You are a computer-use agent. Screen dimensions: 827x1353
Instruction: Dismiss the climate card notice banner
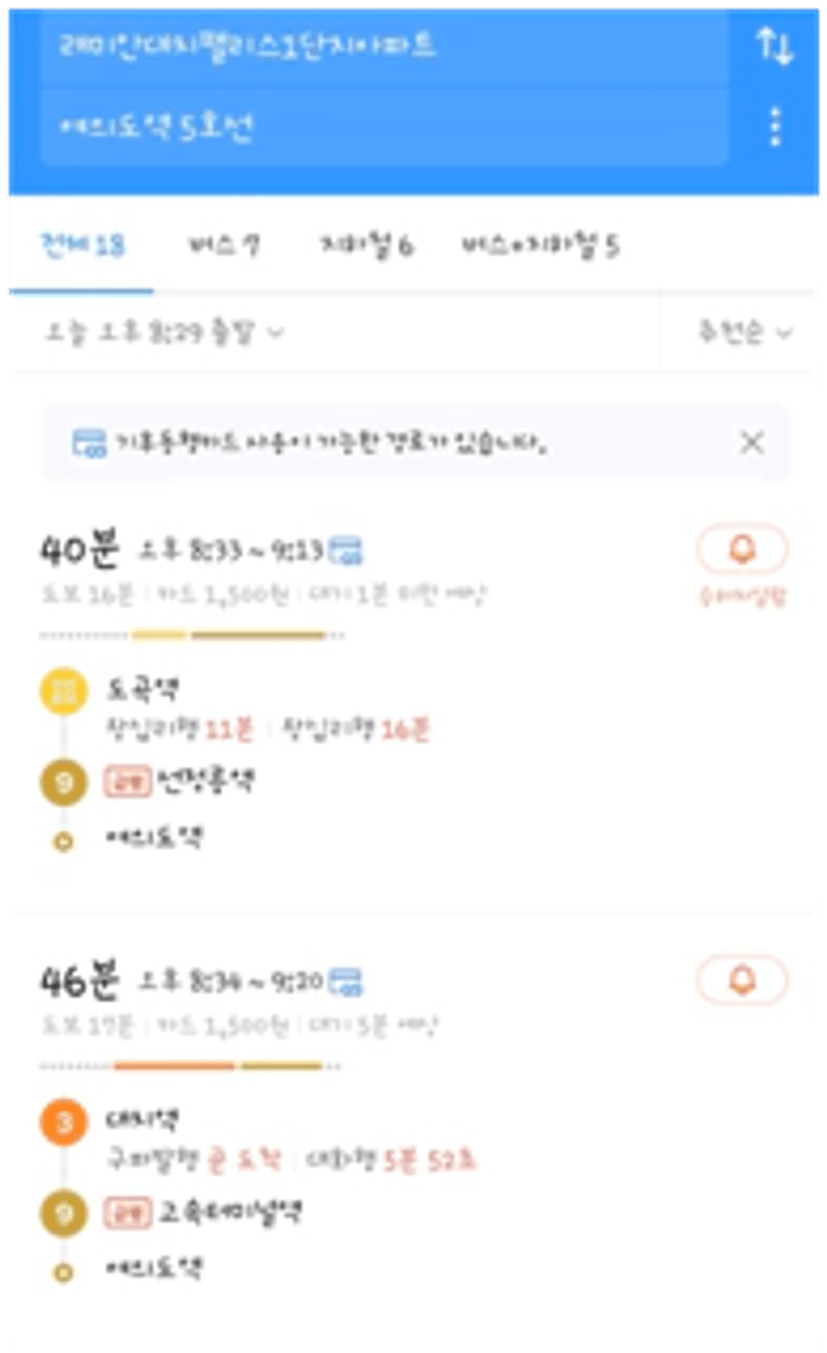(751, 443)
